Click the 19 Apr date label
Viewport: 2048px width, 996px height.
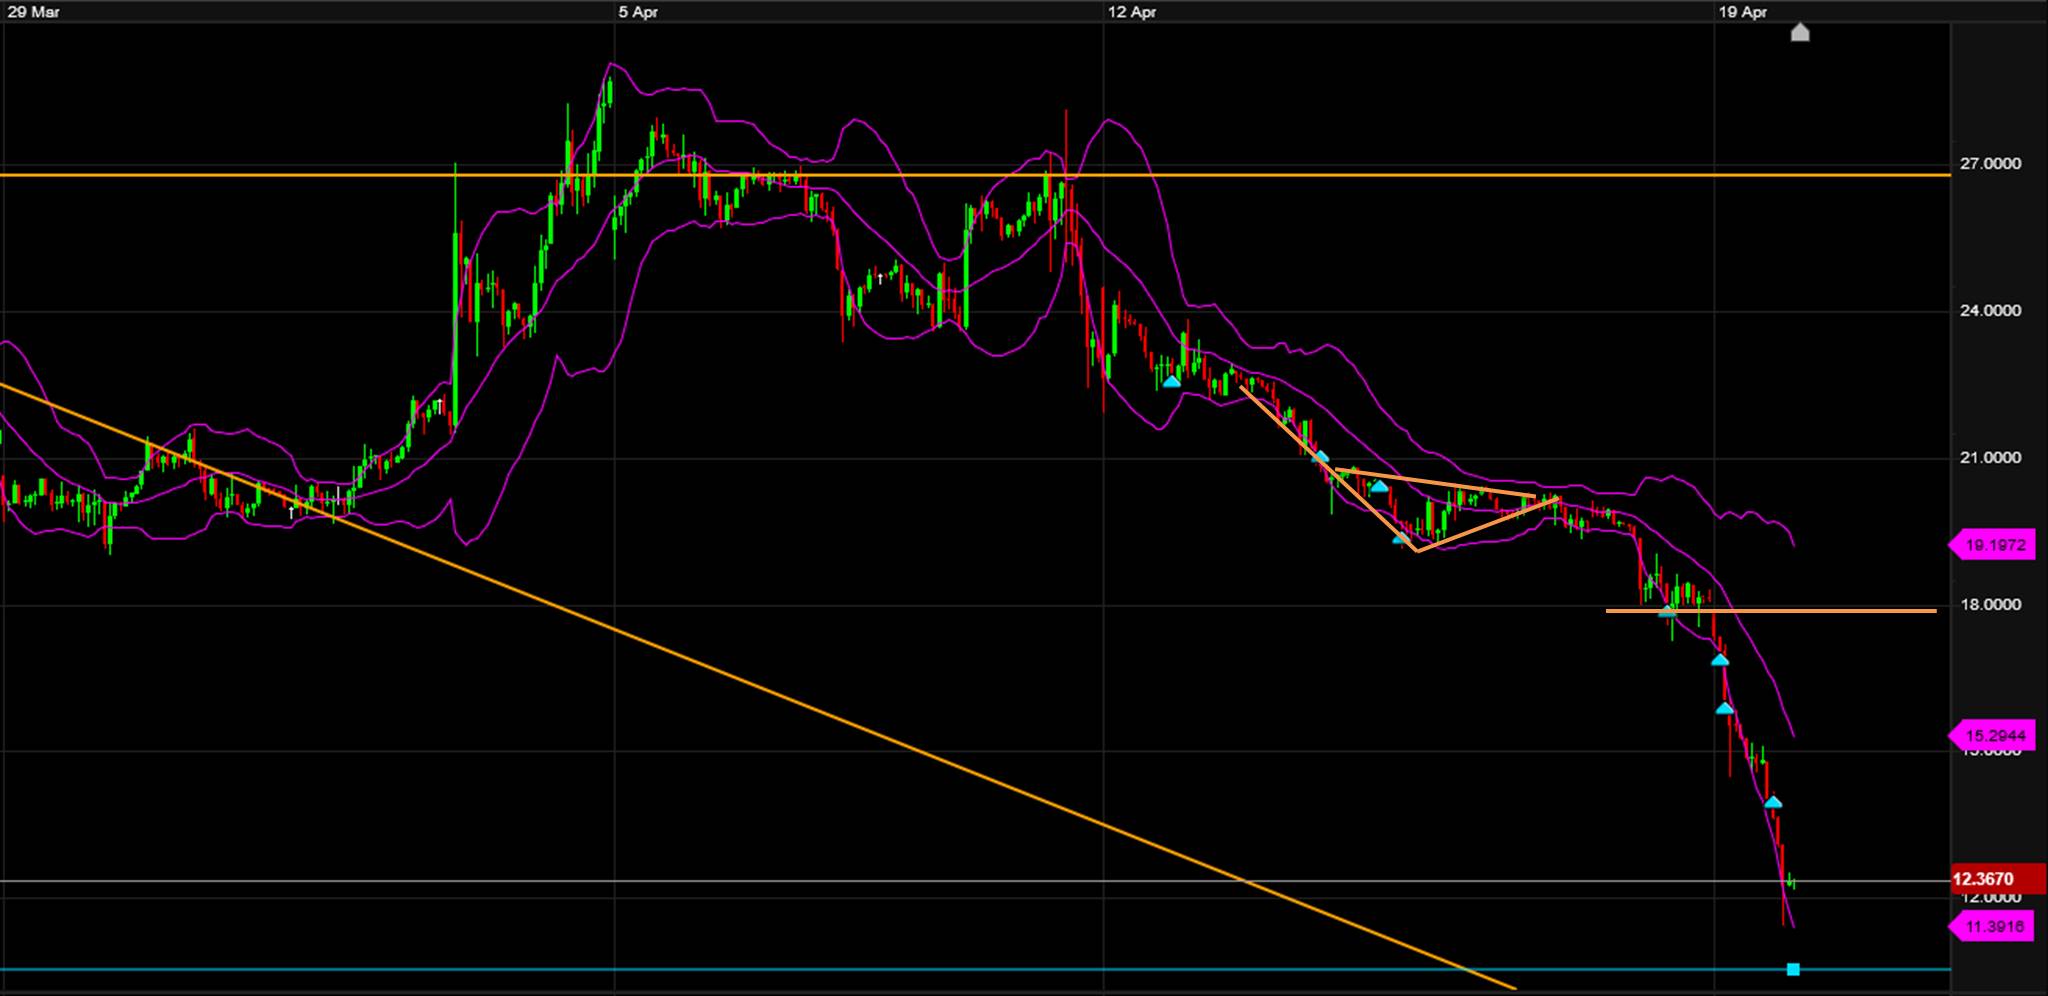[1743, 12]
